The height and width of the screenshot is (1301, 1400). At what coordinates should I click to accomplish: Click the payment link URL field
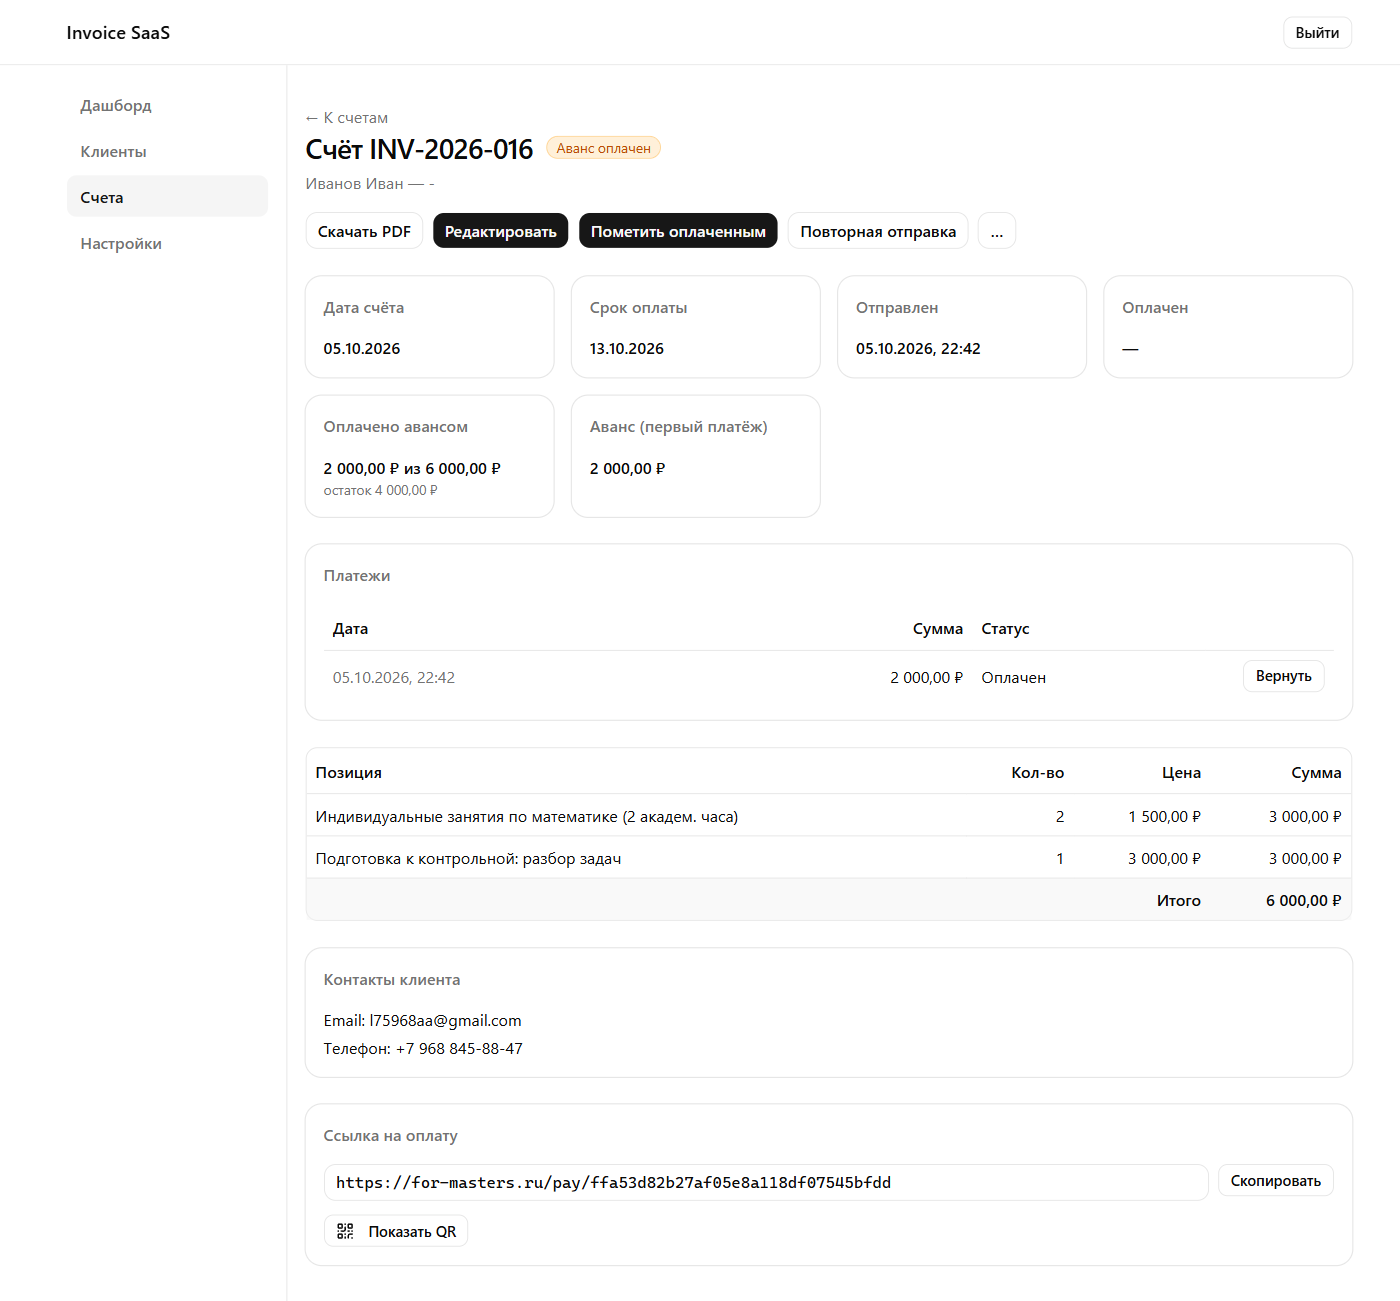pyautogui.click(x=766, y=1182)
